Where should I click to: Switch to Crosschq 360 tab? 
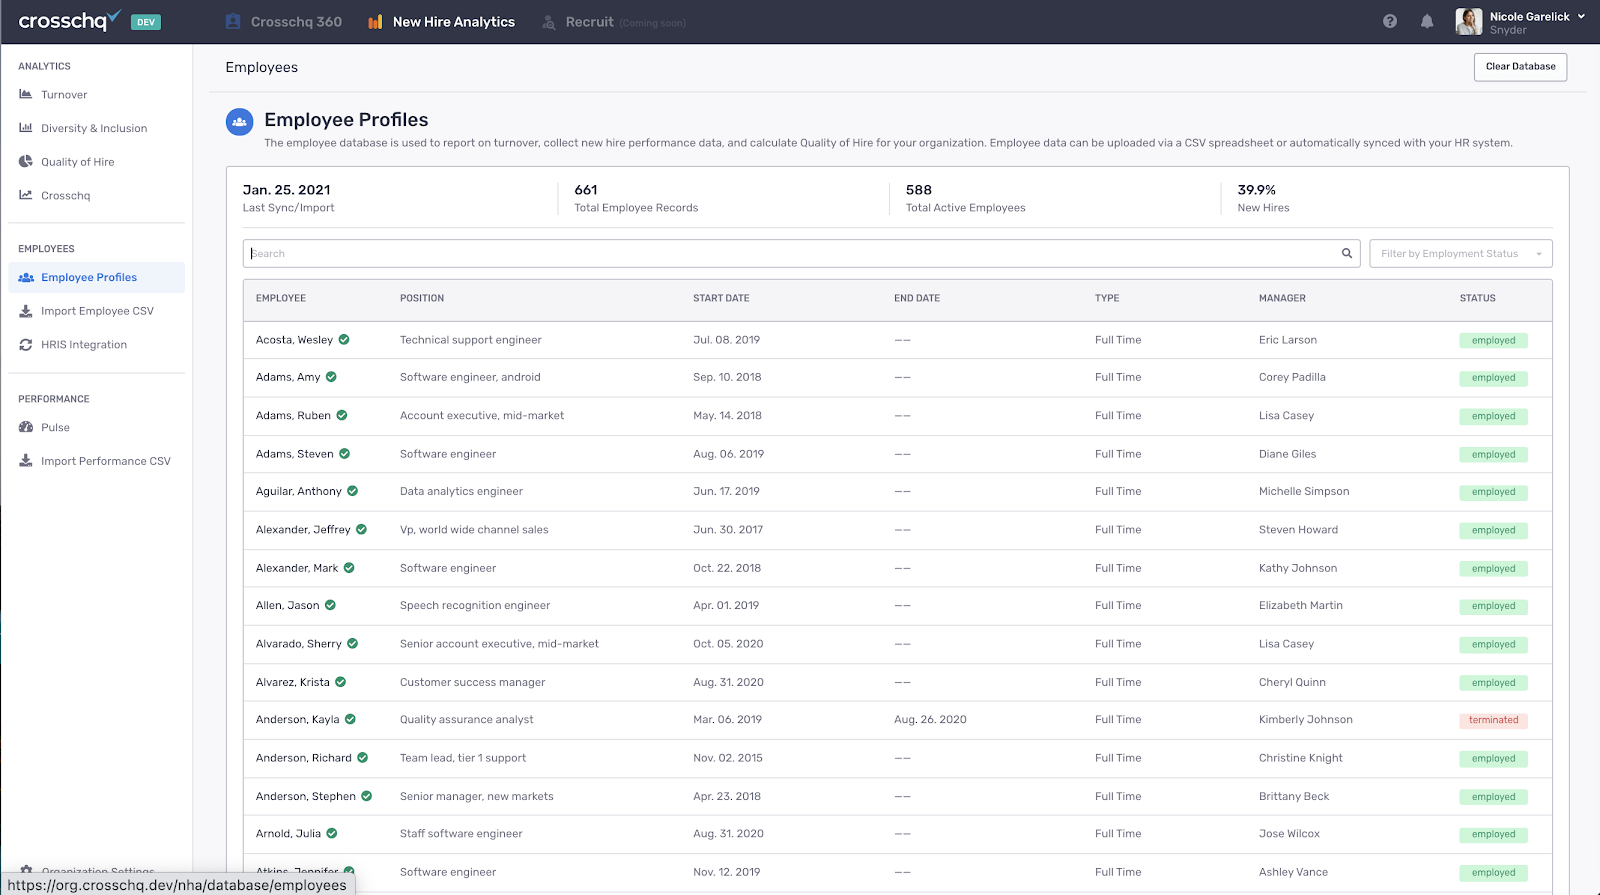(284, 22)
